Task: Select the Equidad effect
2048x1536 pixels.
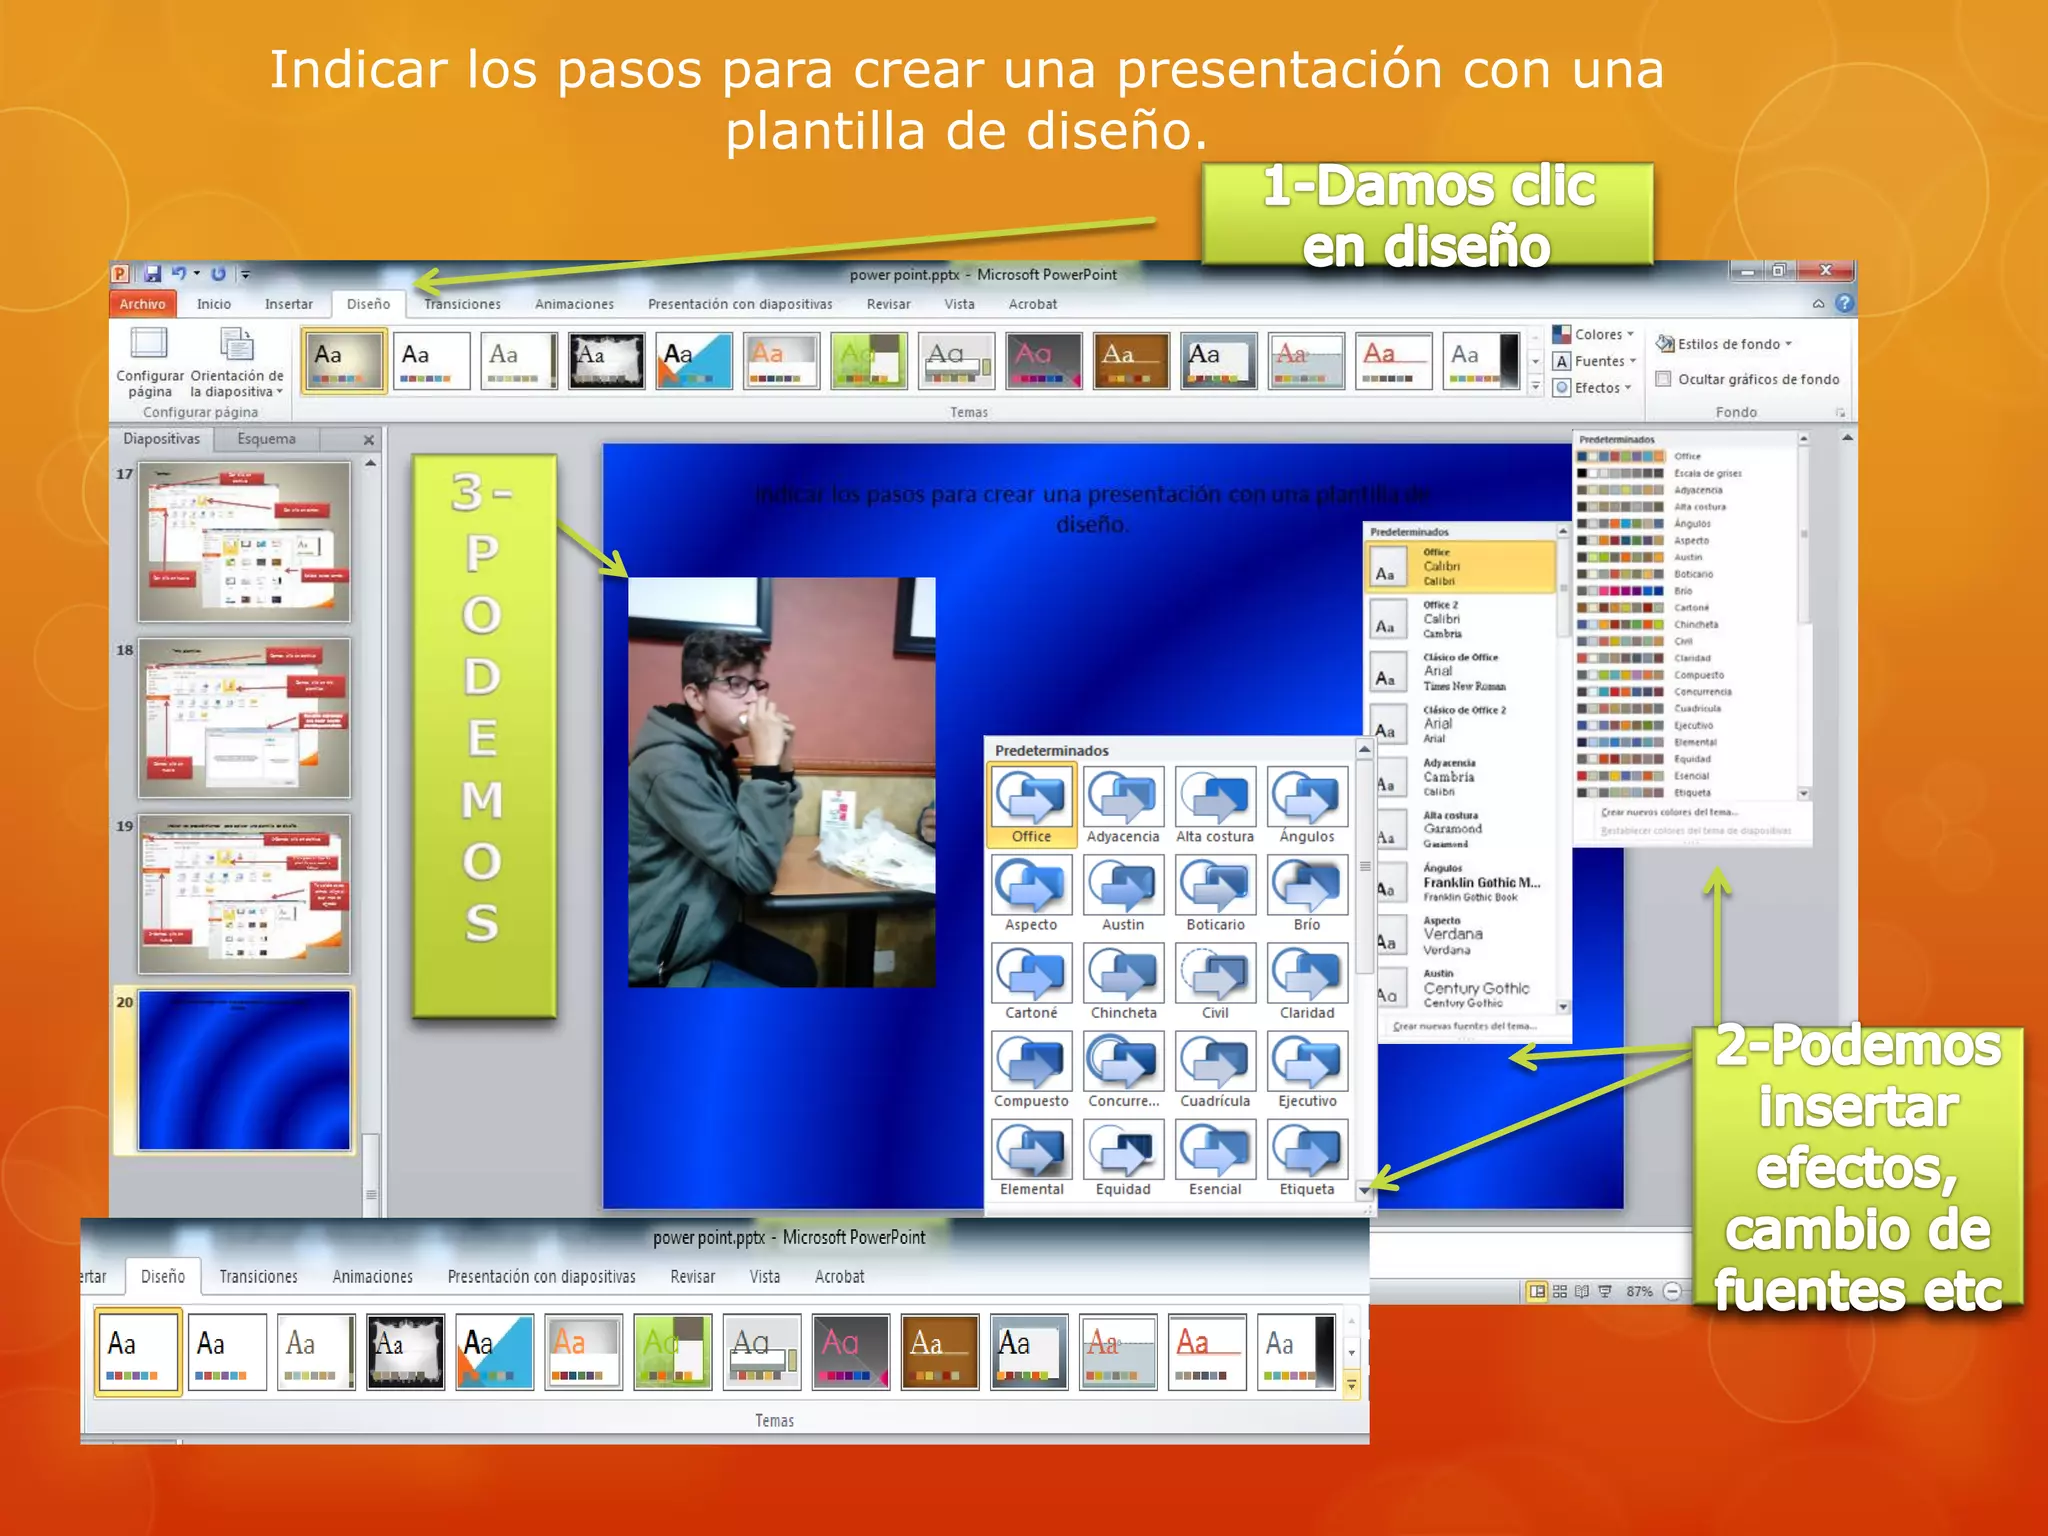Action: click(1123, 1158)
